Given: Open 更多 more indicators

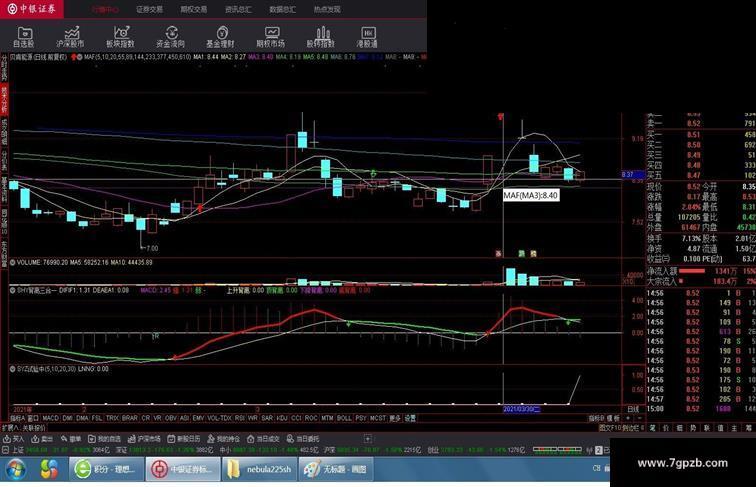Looking at the screenshot, I should (x=395, y=418).
